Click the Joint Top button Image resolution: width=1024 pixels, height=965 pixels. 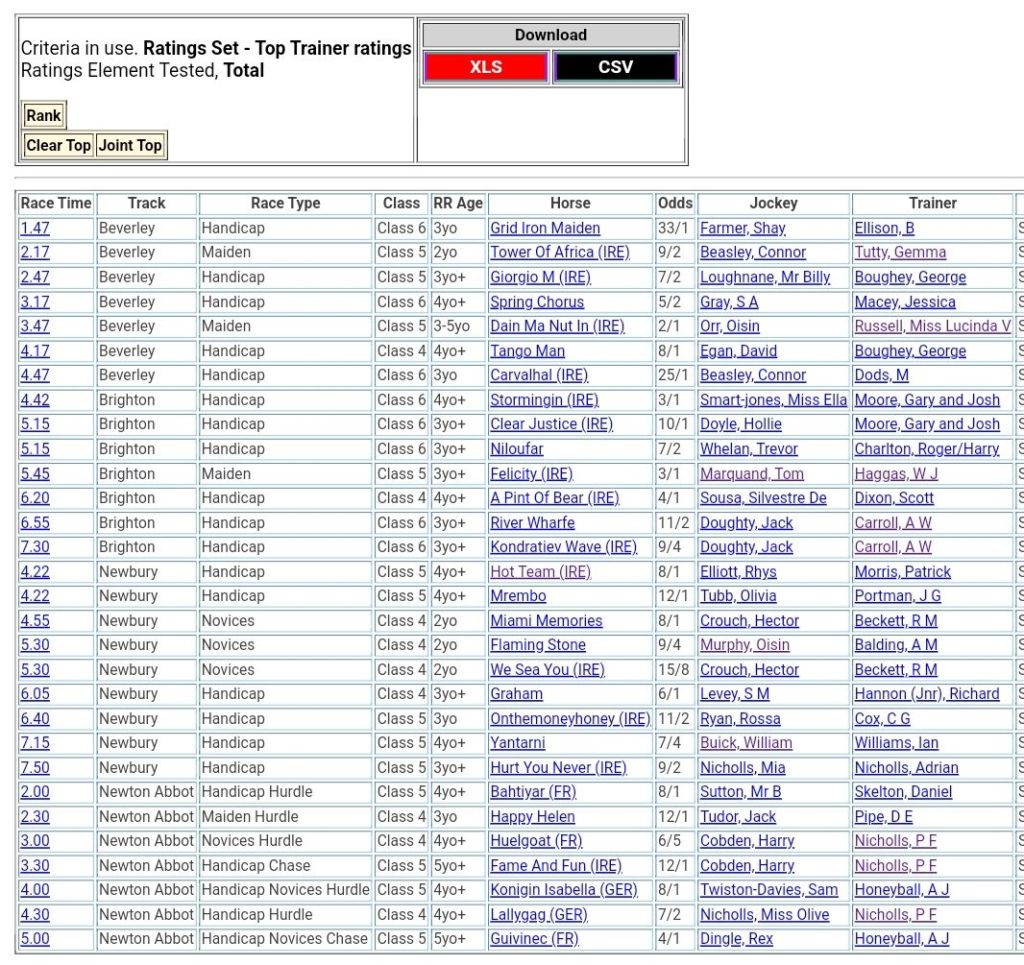pos(130,145)
